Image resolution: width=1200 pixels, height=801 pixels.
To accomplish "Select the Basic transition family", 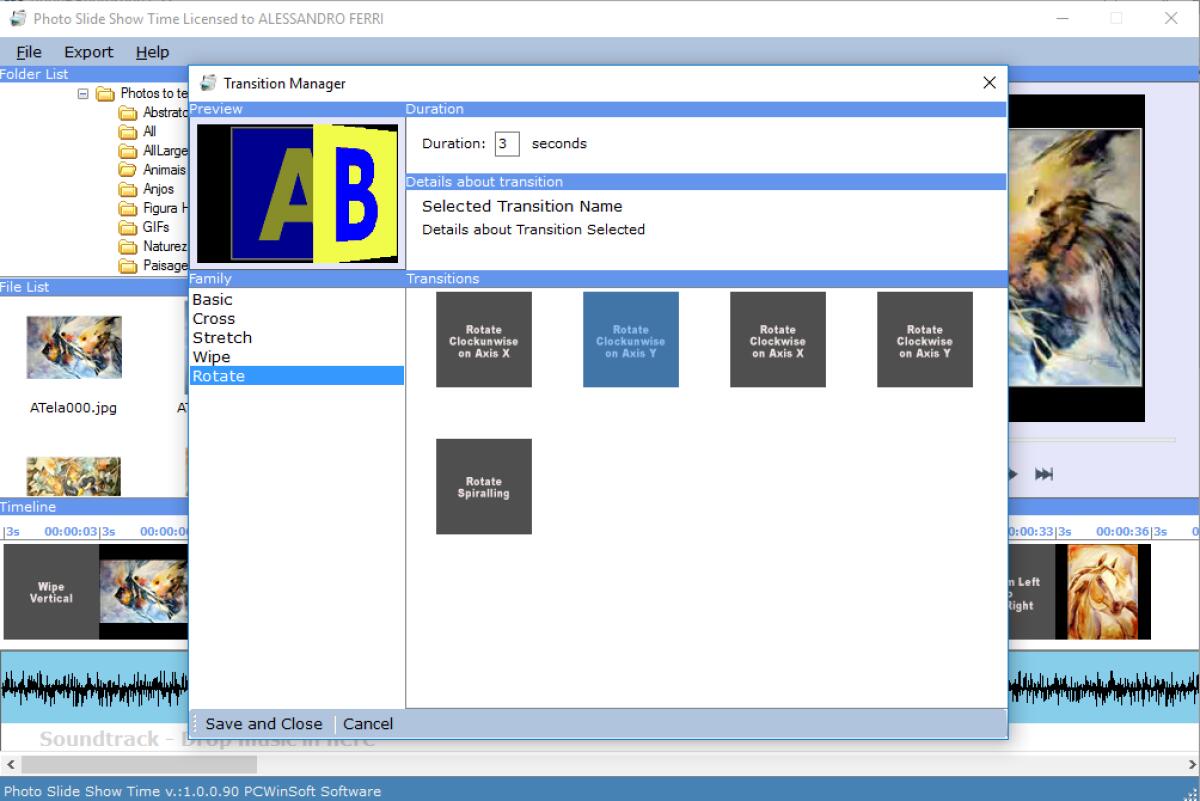I will [212, 300].
